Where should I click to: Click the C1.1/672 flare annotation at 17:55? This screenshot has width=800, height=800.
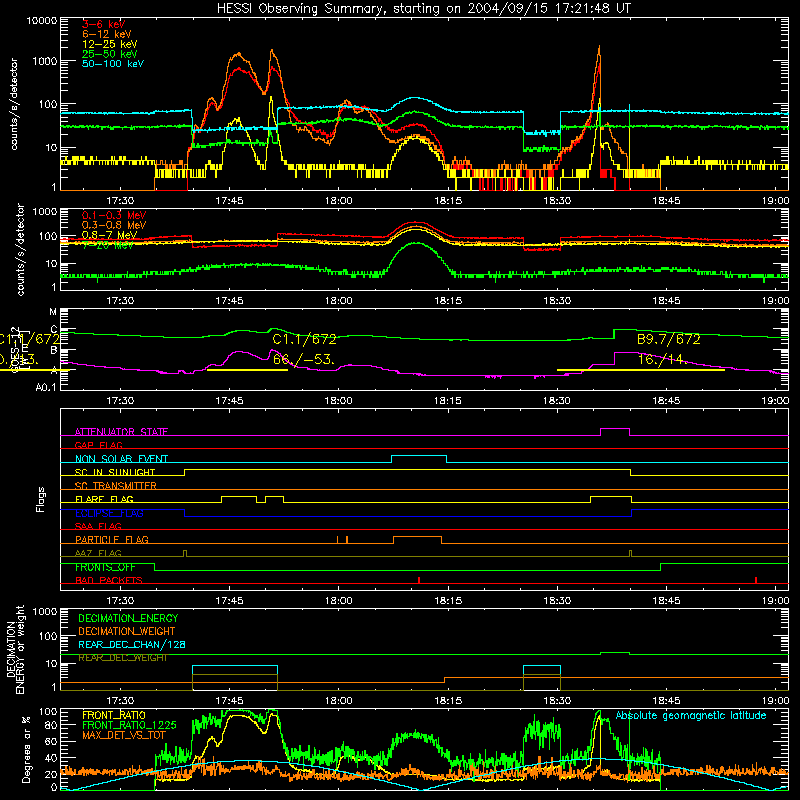305,339
